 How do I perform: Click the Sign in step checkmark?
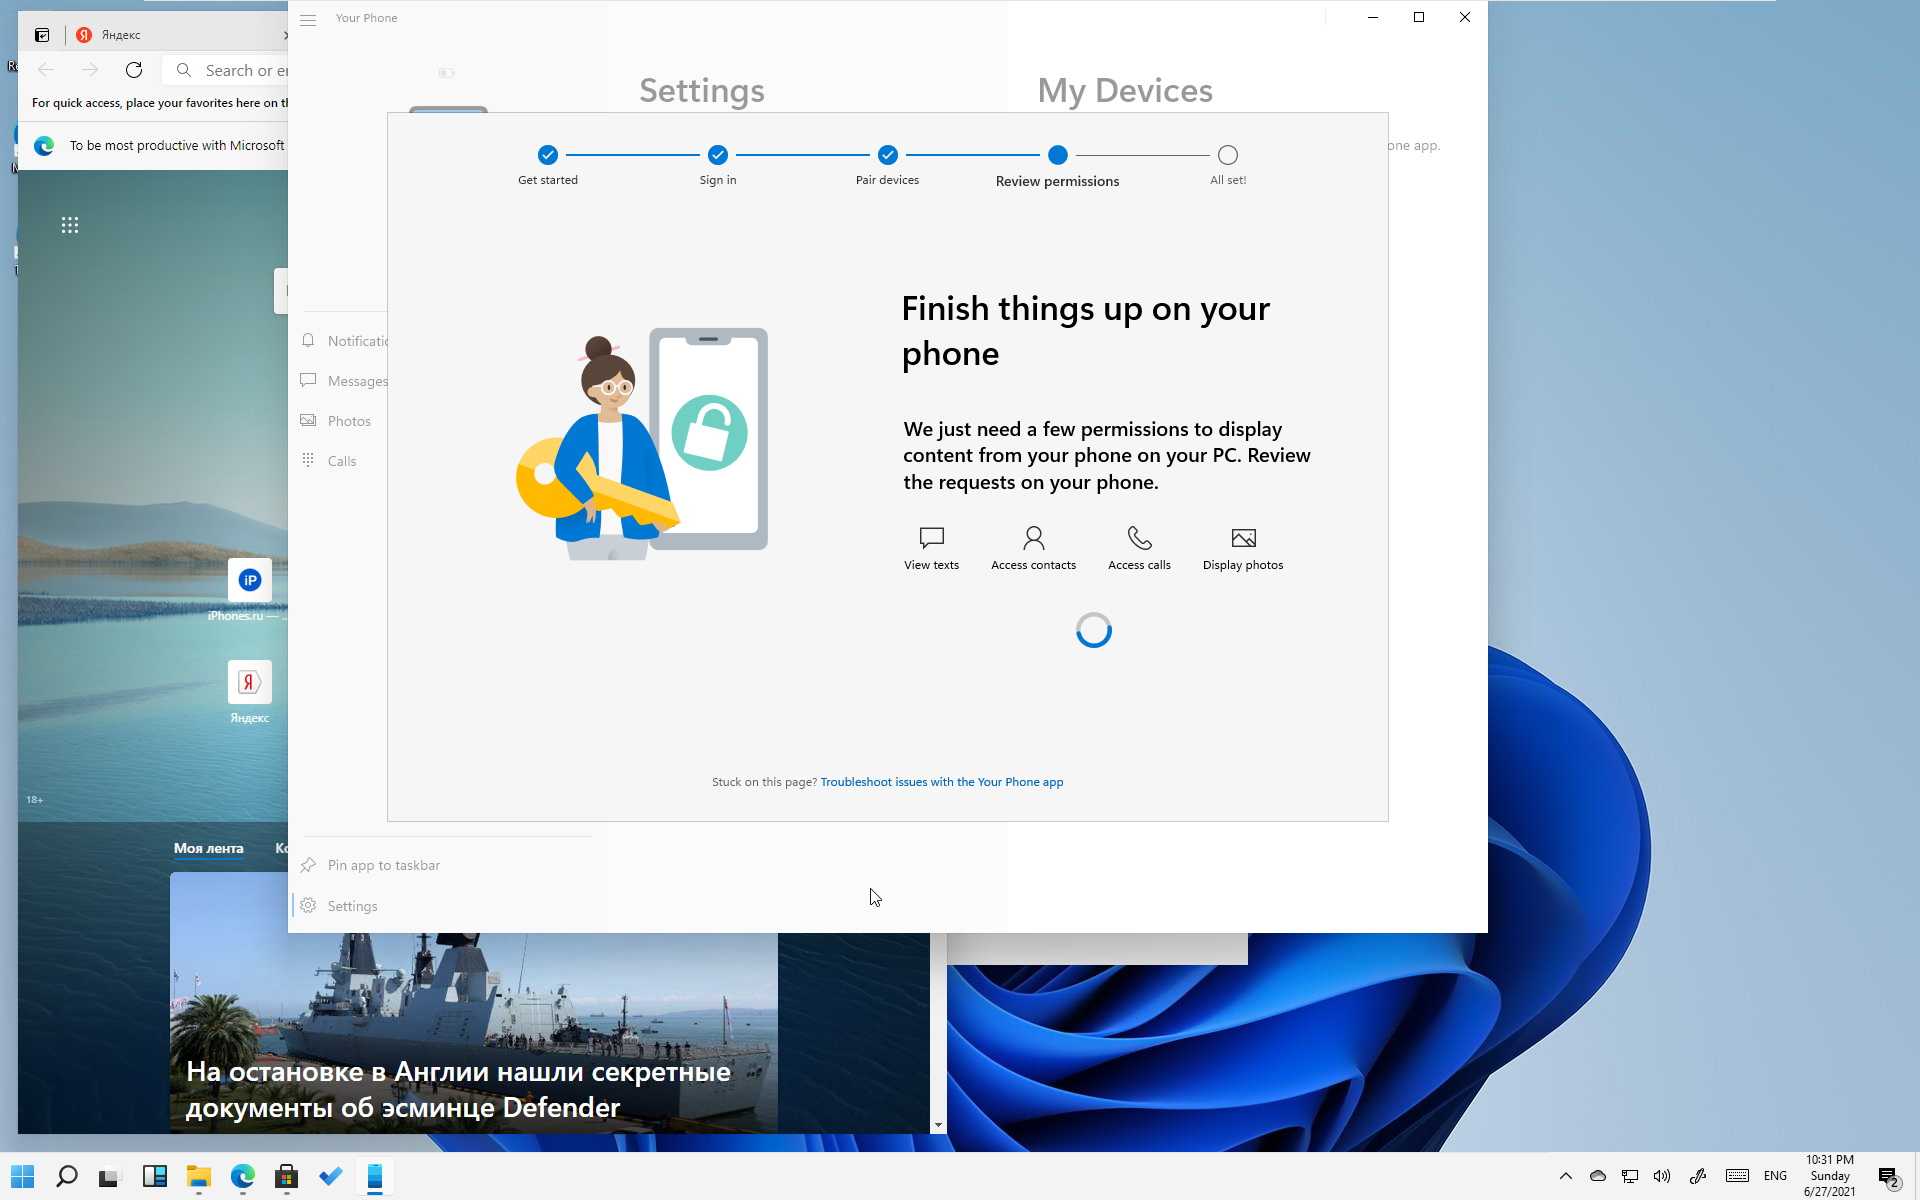pos(717,155)
